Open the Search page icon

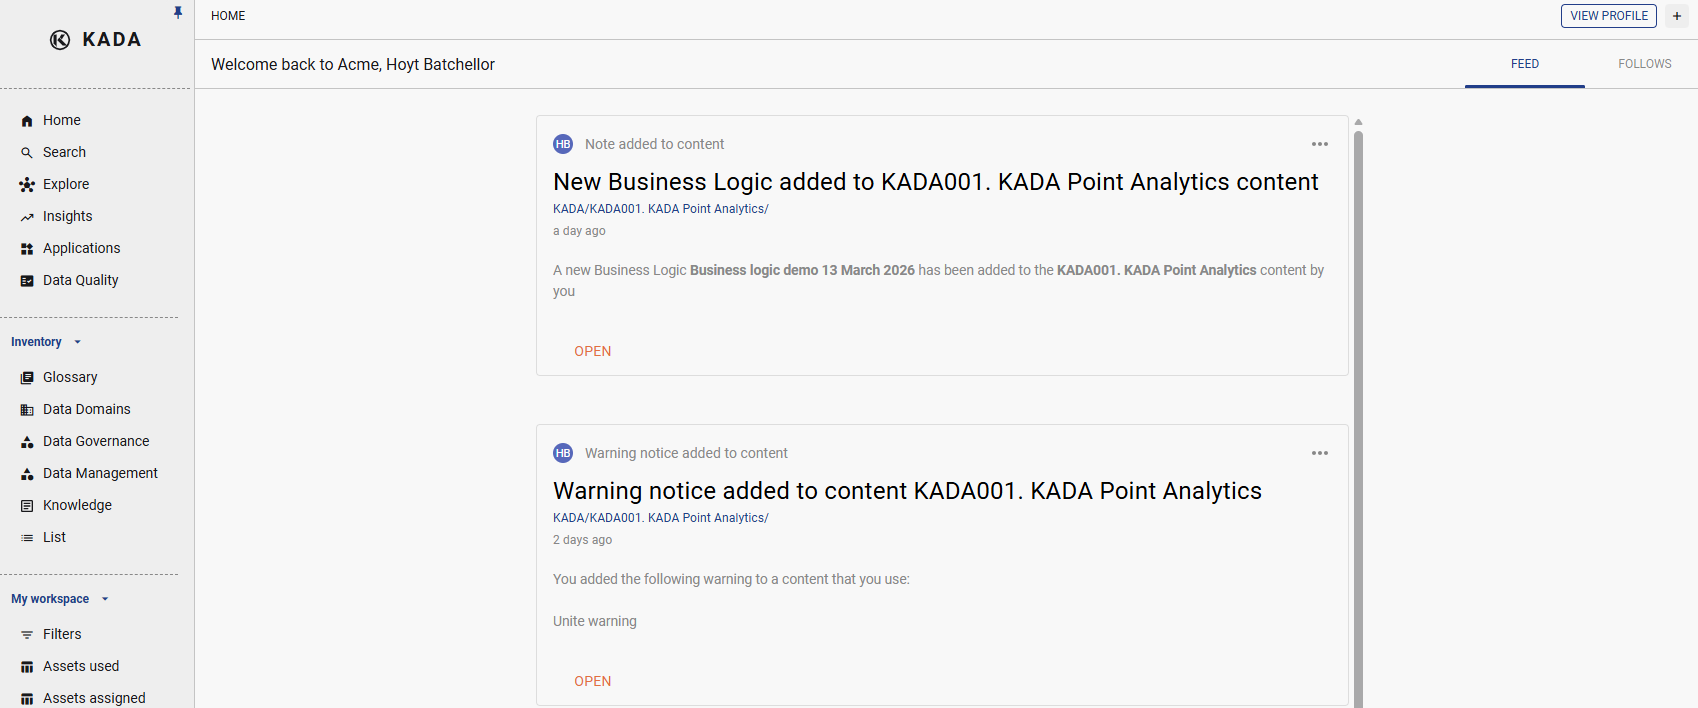pos(27,153)
